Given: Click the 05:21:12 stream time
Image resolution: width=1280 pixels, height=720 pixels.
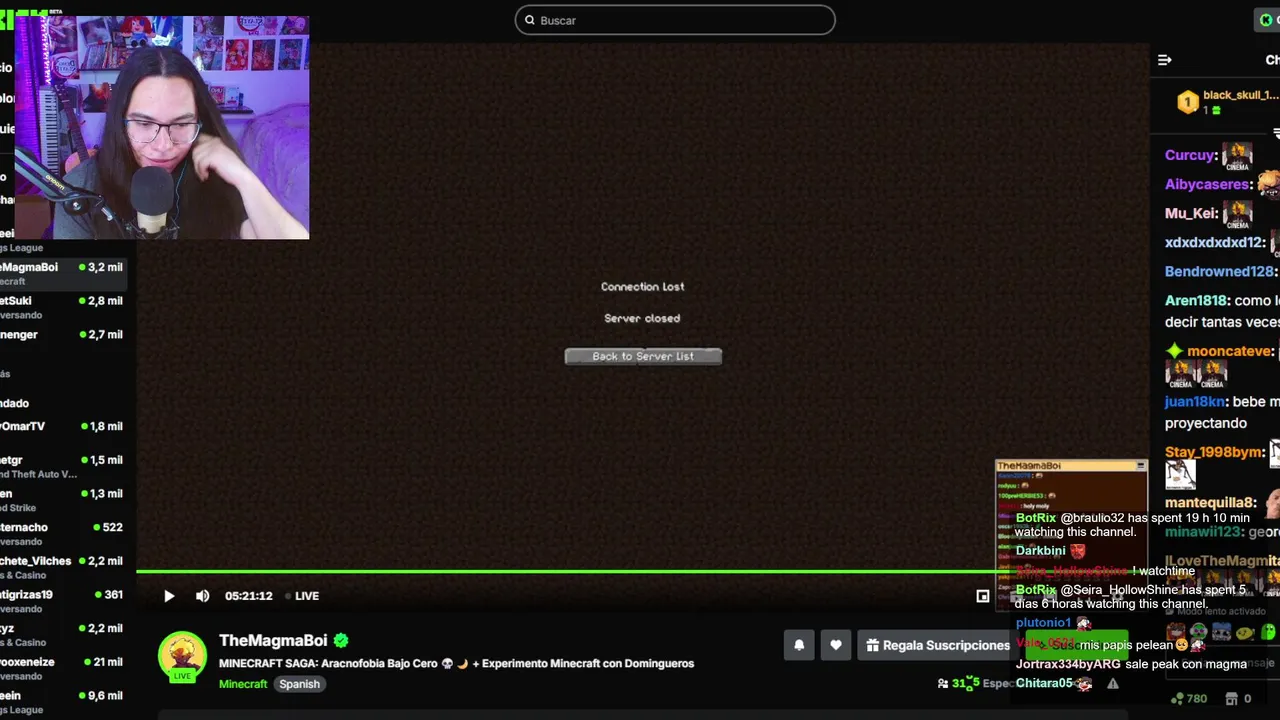Looking at the screenshot, I should pyautogui.click(x=249, y=596).
